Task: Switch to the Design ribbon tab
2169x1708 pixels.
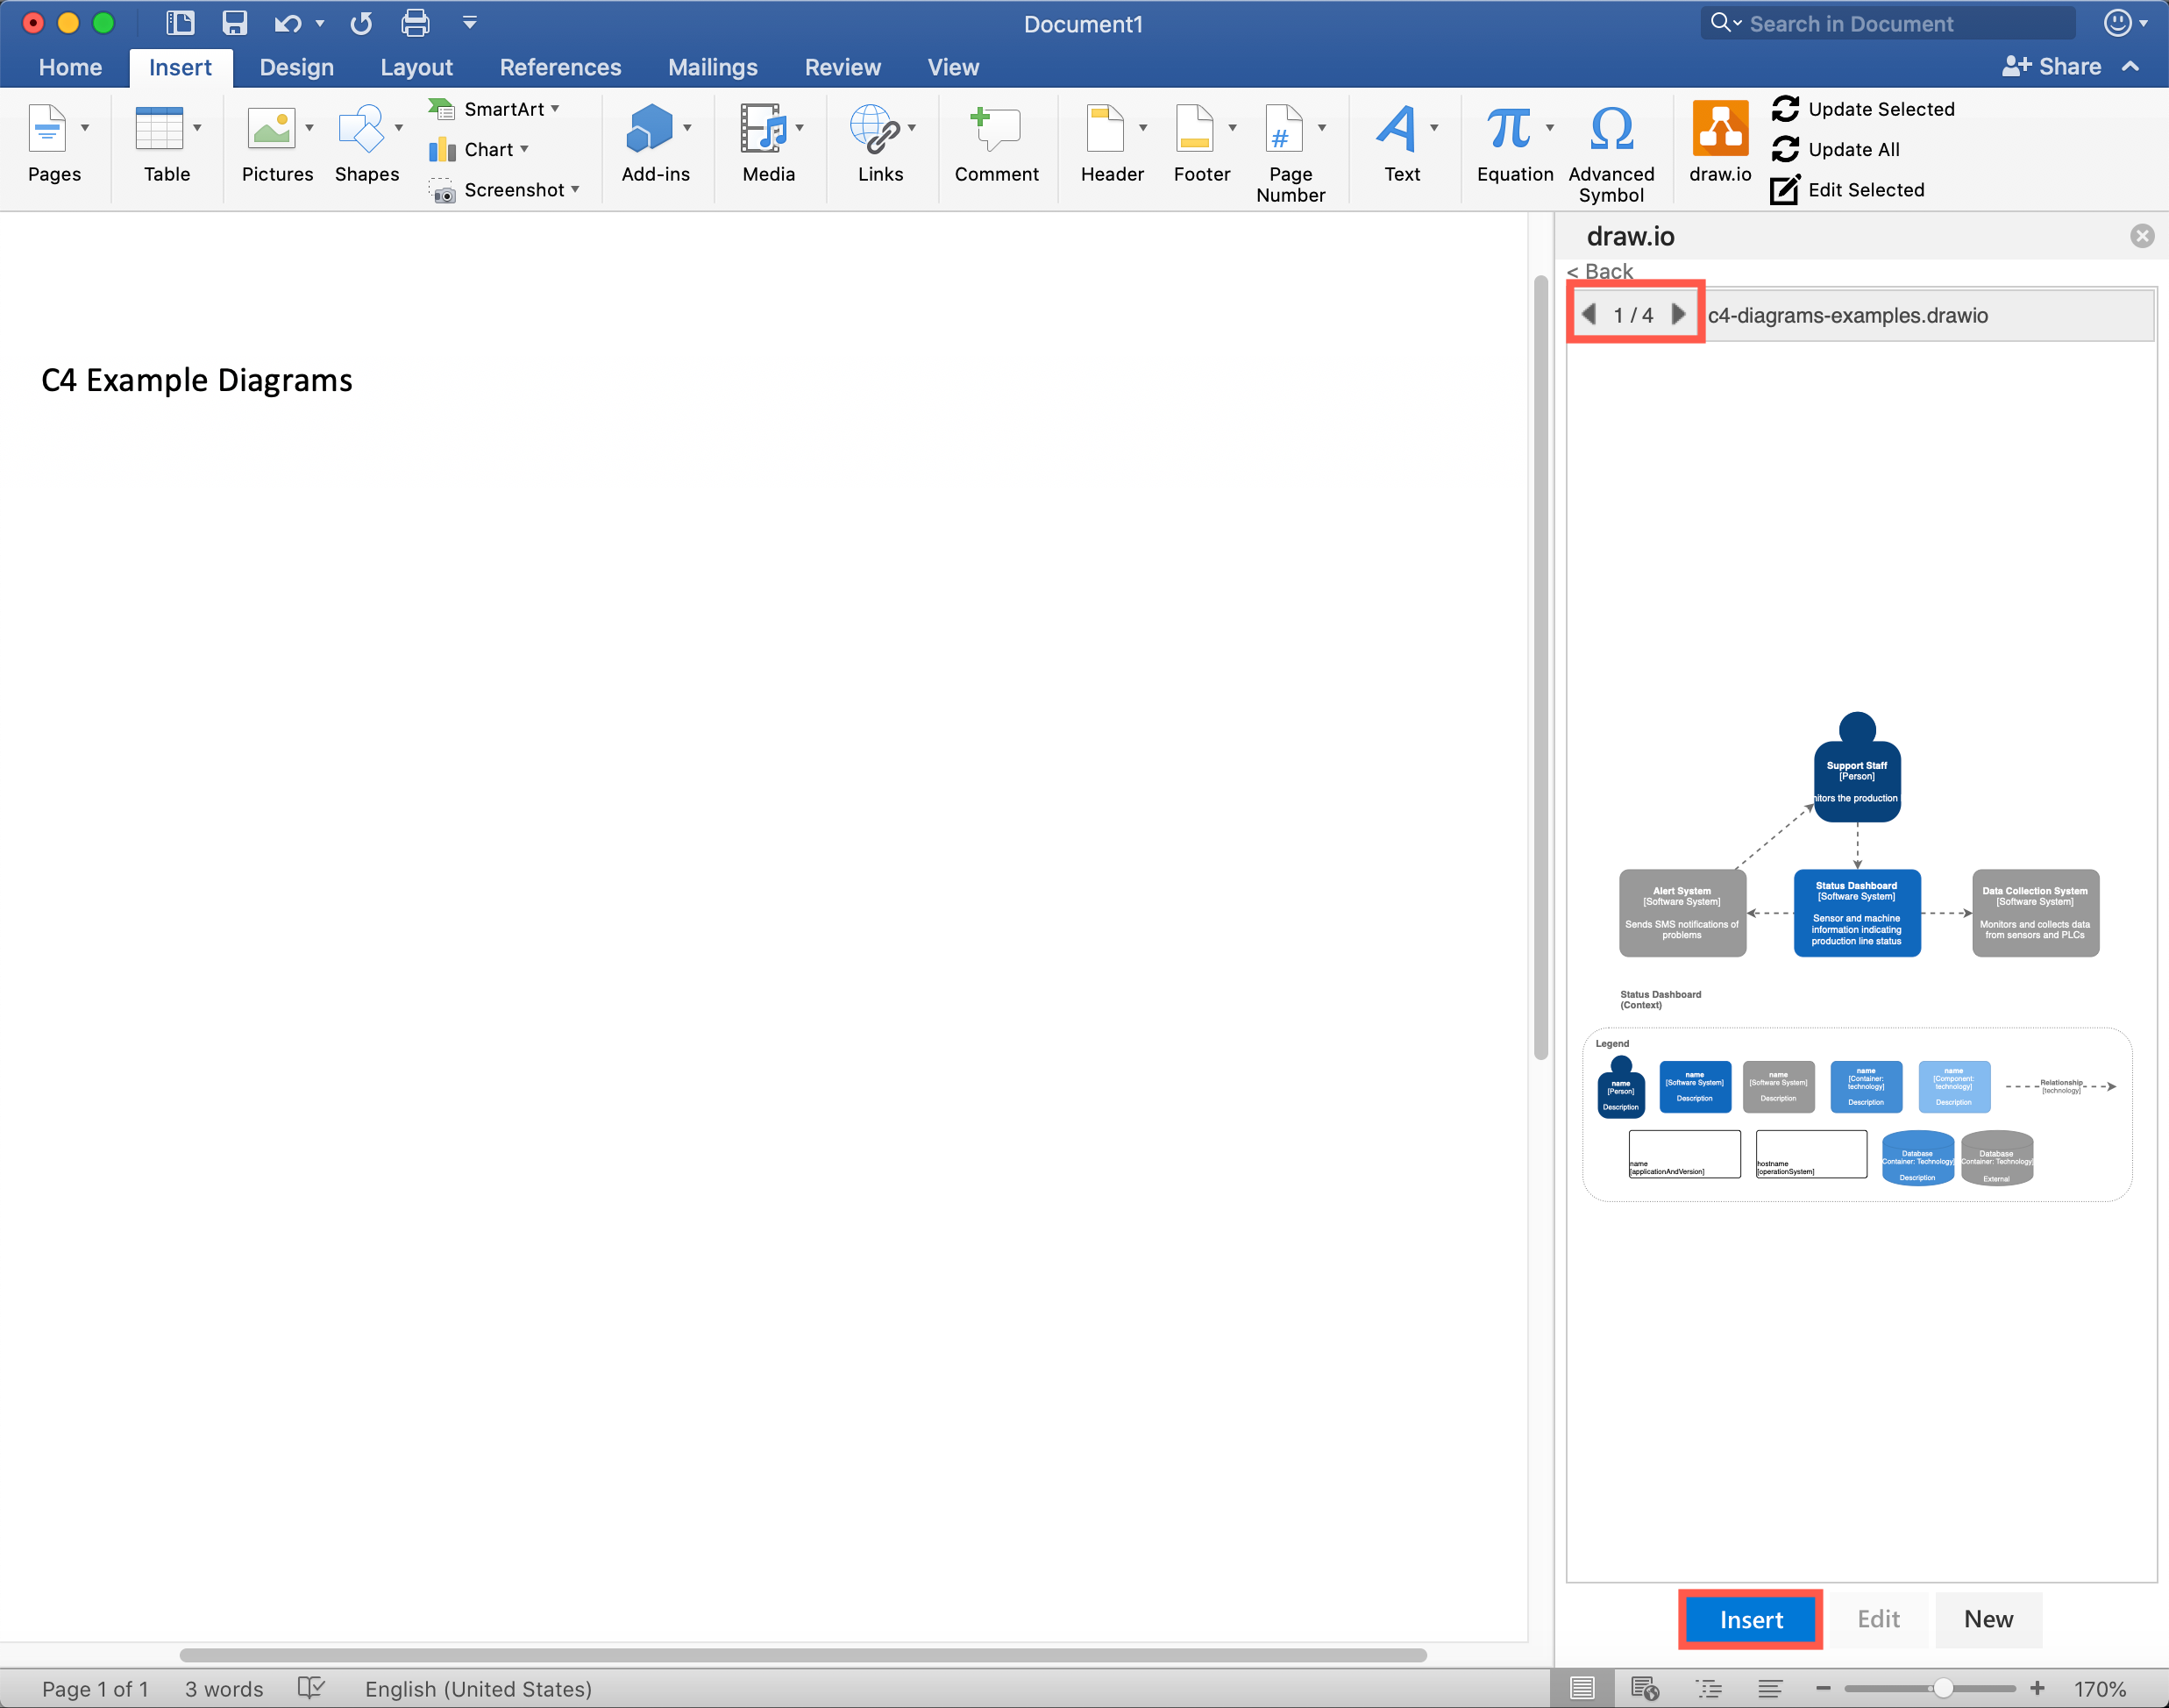Action: 295,67
